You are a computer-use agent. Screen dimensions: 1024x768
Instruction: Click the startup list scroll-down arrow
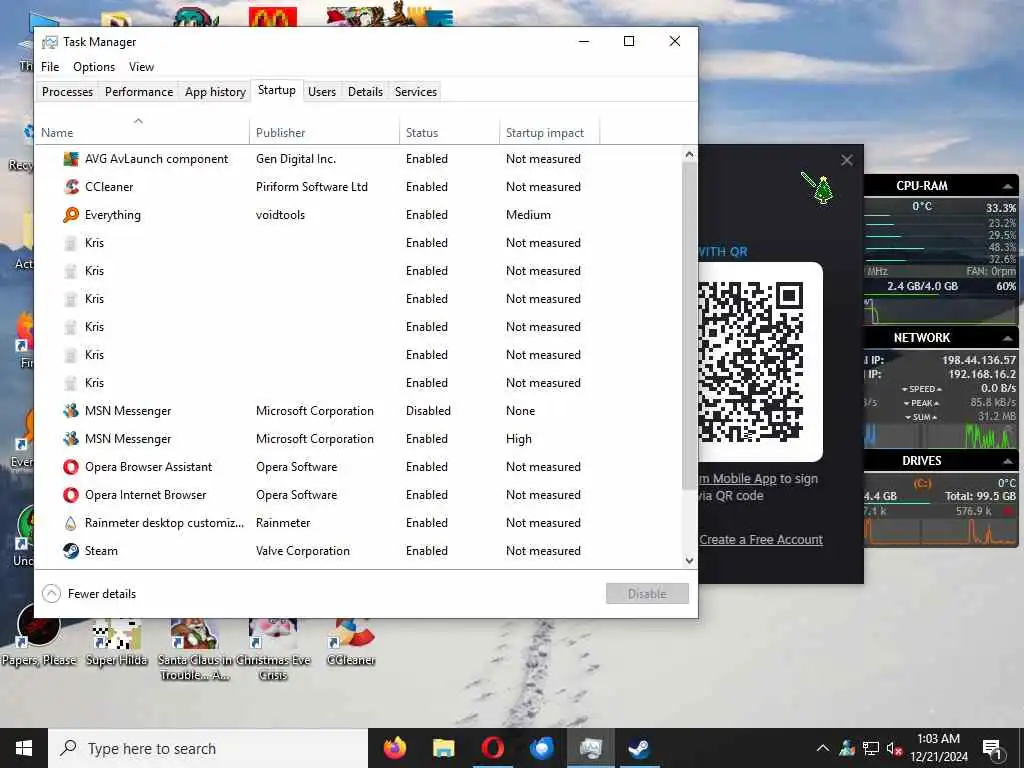click(689, 560)
